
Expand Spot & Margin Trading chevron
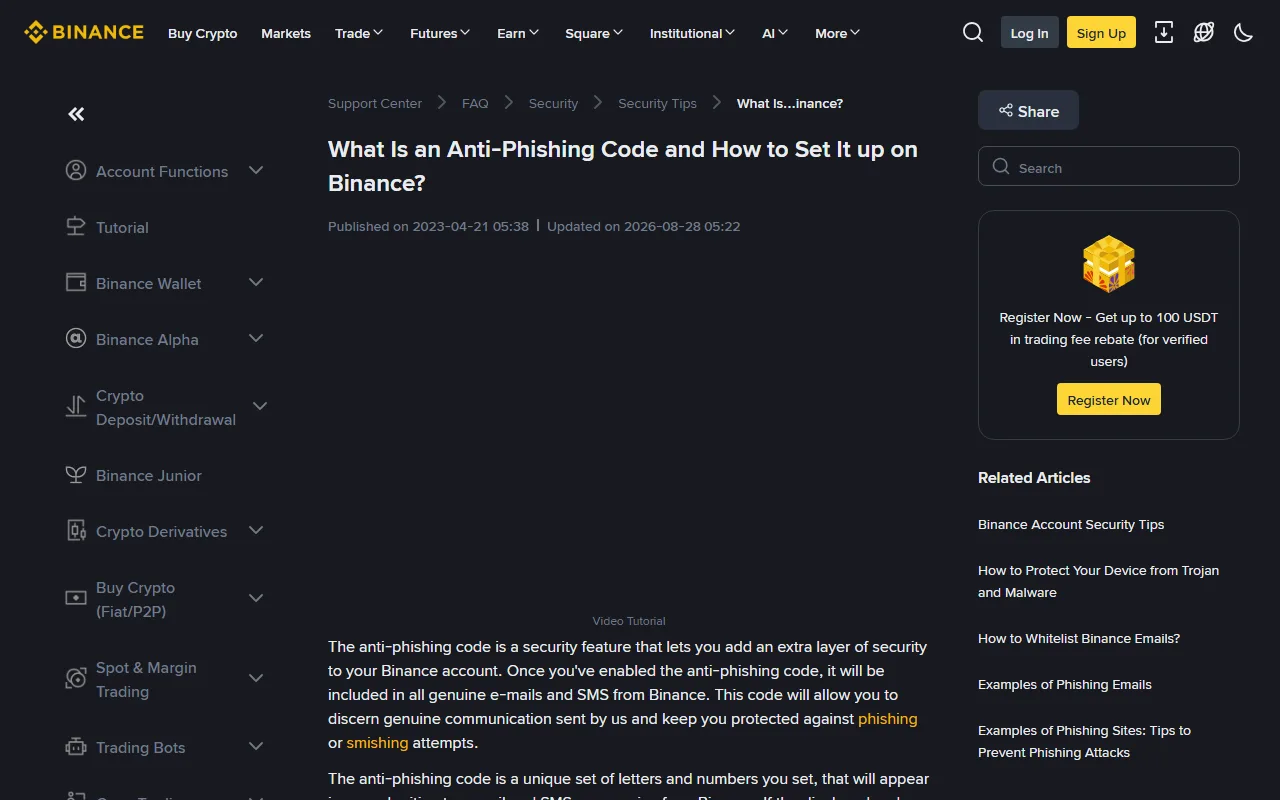256,679
